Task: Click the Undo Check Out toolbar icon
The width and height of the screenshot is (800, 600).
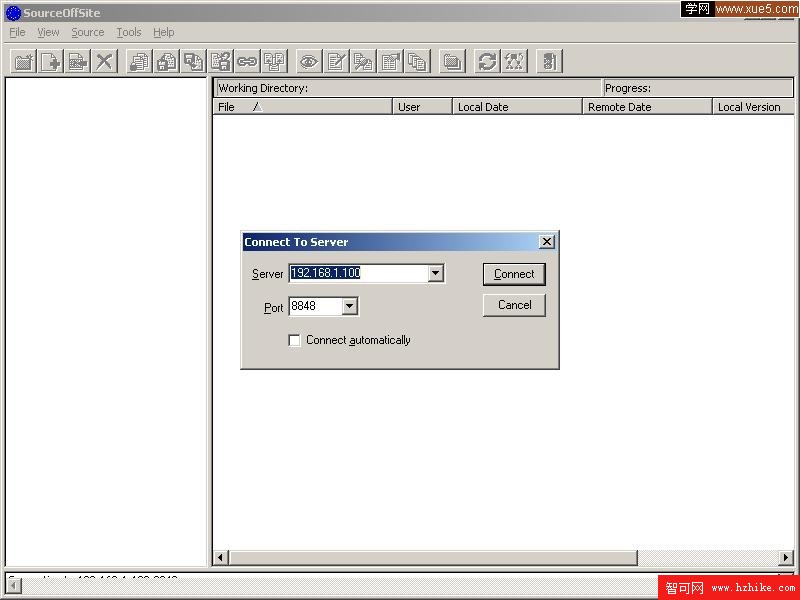Action: point(220,62)
